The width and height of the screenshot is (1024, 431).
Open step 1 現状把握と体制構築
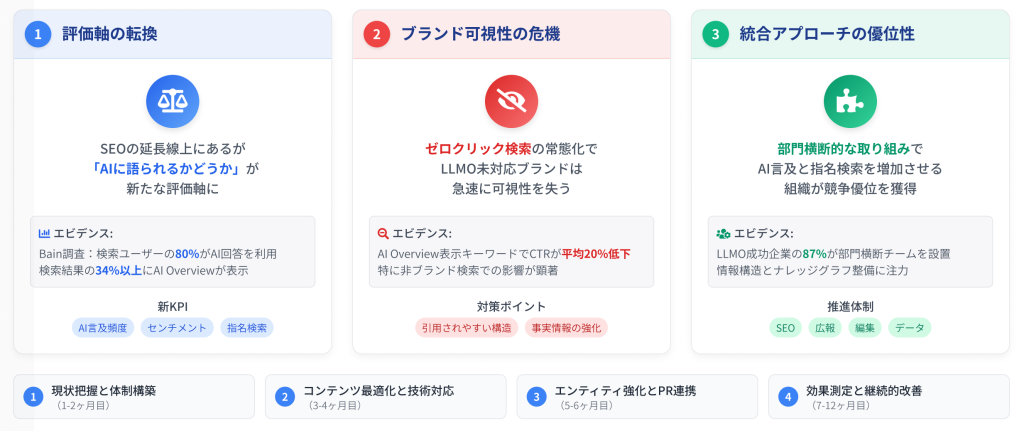pyautogui.click(x=133, y=396)
